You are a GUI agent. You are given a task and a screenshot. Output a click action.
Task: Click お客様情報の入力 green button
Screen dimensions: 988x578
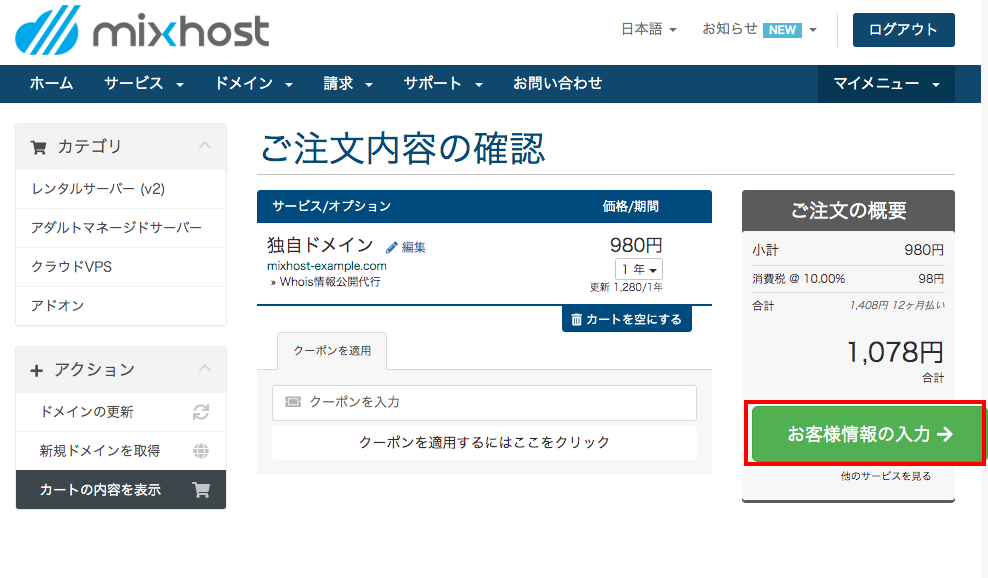click(868, 434)
